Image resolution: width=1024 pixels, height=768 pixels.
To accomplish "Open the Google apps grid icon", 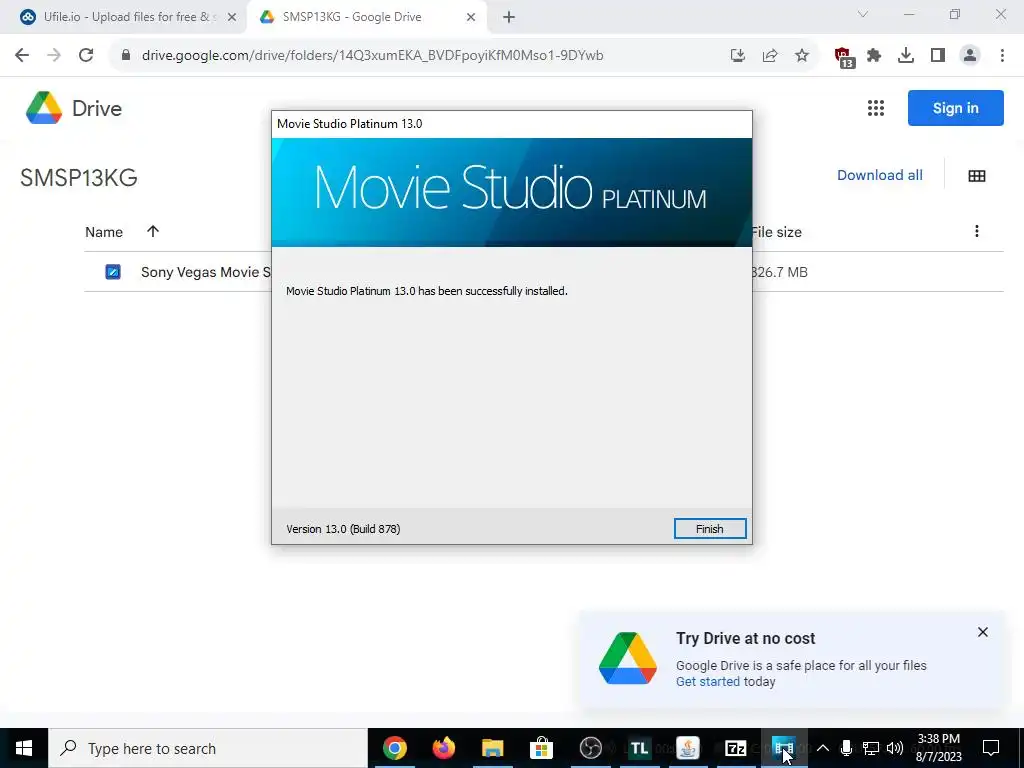I will point(875,108).
